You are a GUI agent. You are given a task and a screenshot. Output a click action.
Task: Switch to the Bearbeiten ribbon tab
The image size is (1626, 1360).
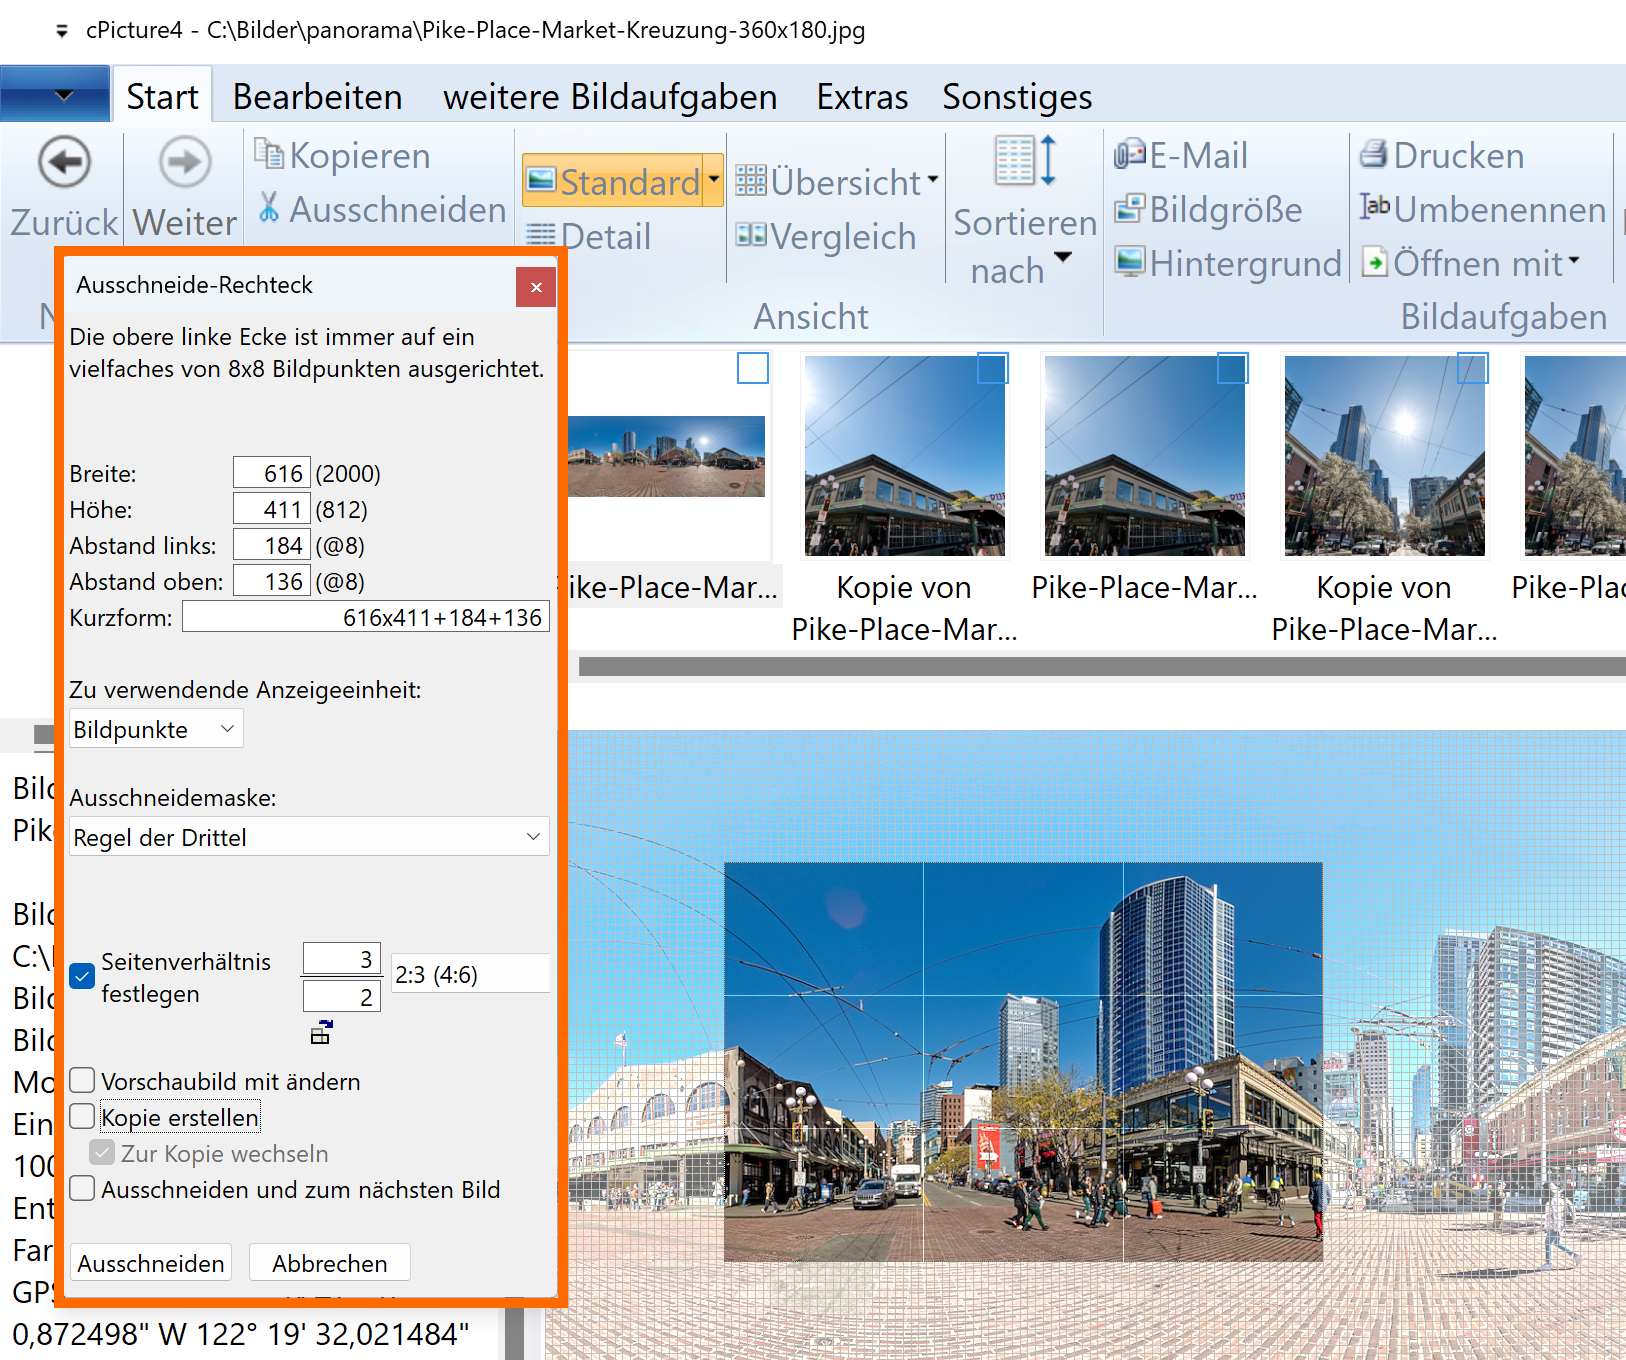(317, 97)
